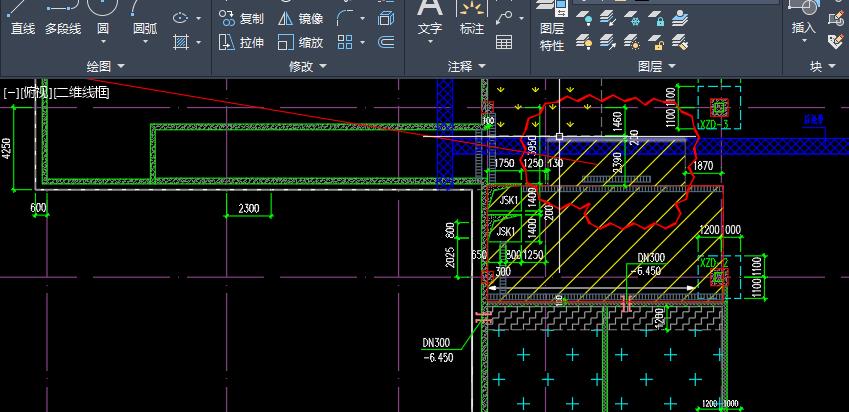Click the XZD-3 label in the drawing
This screenshot has height=412, width=849.
(x=715, y=124)
